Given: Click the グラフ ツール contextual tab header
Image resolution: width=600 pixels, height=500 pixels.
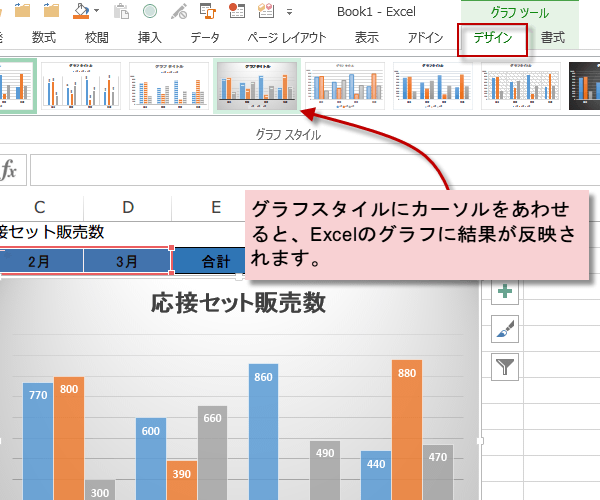Looking at the screenshot, I should pyautogui.click(x=520, y=13).
